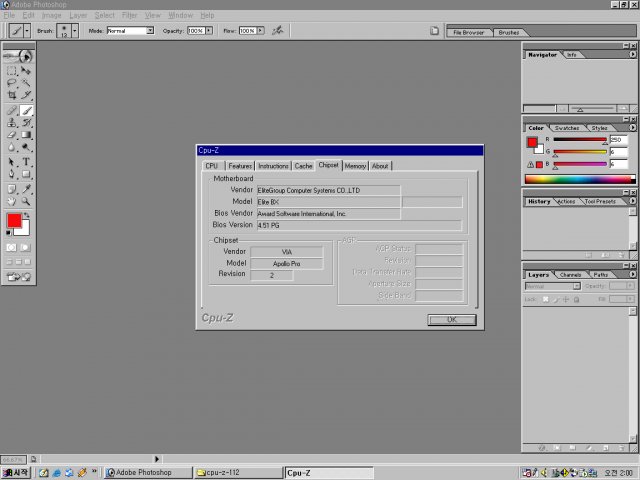Click the G value input field
This screenshot has width=640, height=480.
(x=618, y=152)
